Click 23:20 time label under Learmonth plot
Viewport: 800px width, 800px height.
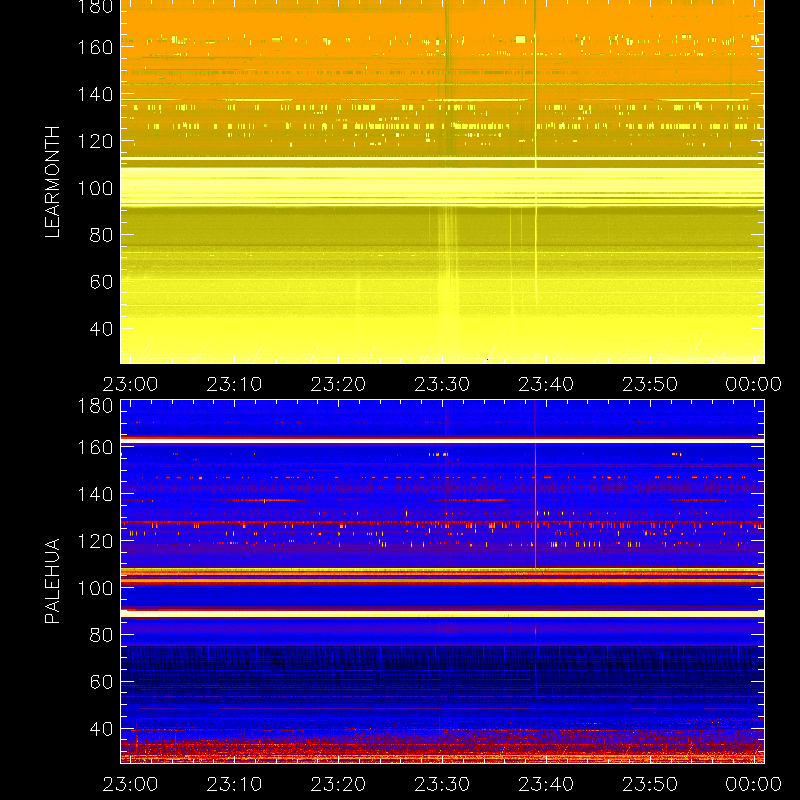(338, 384)
